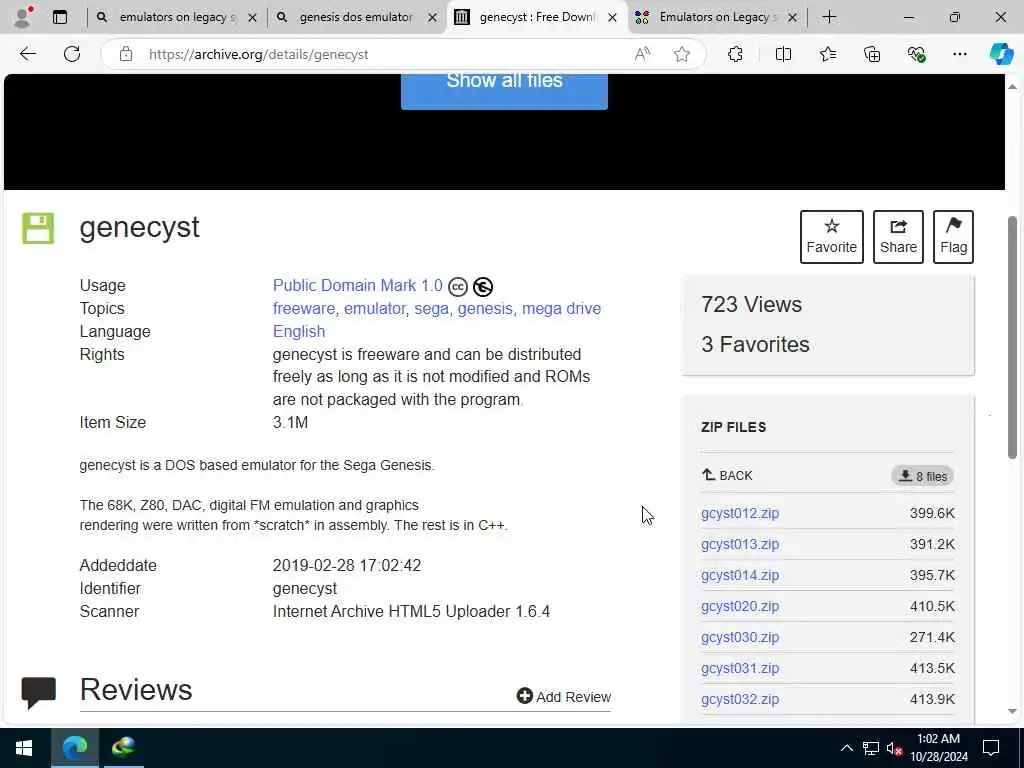Screen dimensions: 1024x768
Task: Open the Favorites list icon
Action: pos(828,54)
